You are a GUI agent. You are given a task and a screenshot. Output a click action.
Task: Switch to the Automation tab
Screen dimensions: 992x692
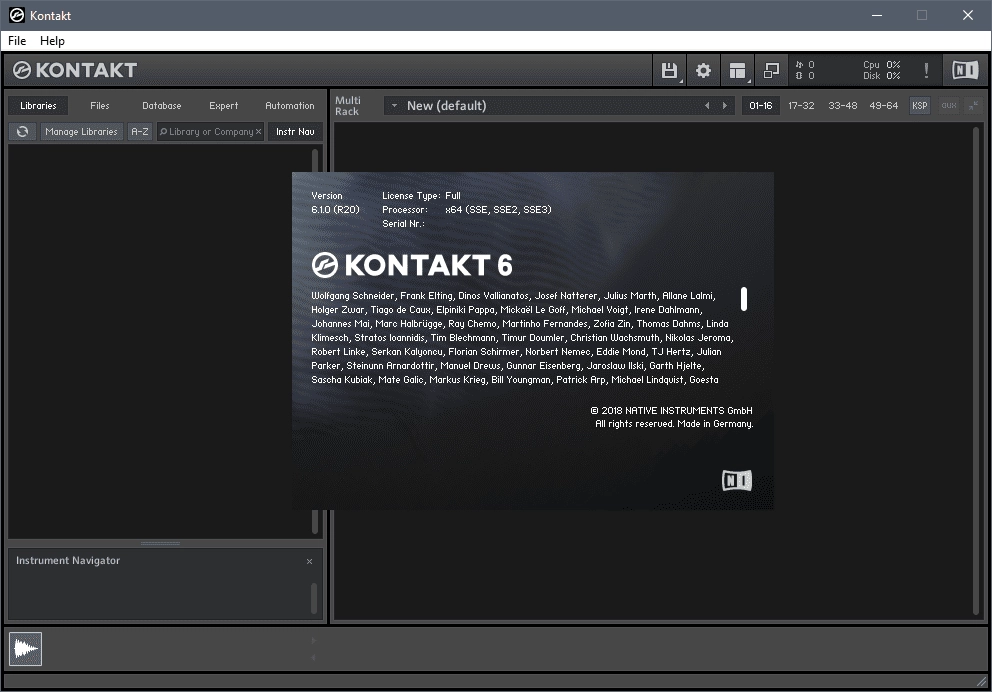coord(290,106)
